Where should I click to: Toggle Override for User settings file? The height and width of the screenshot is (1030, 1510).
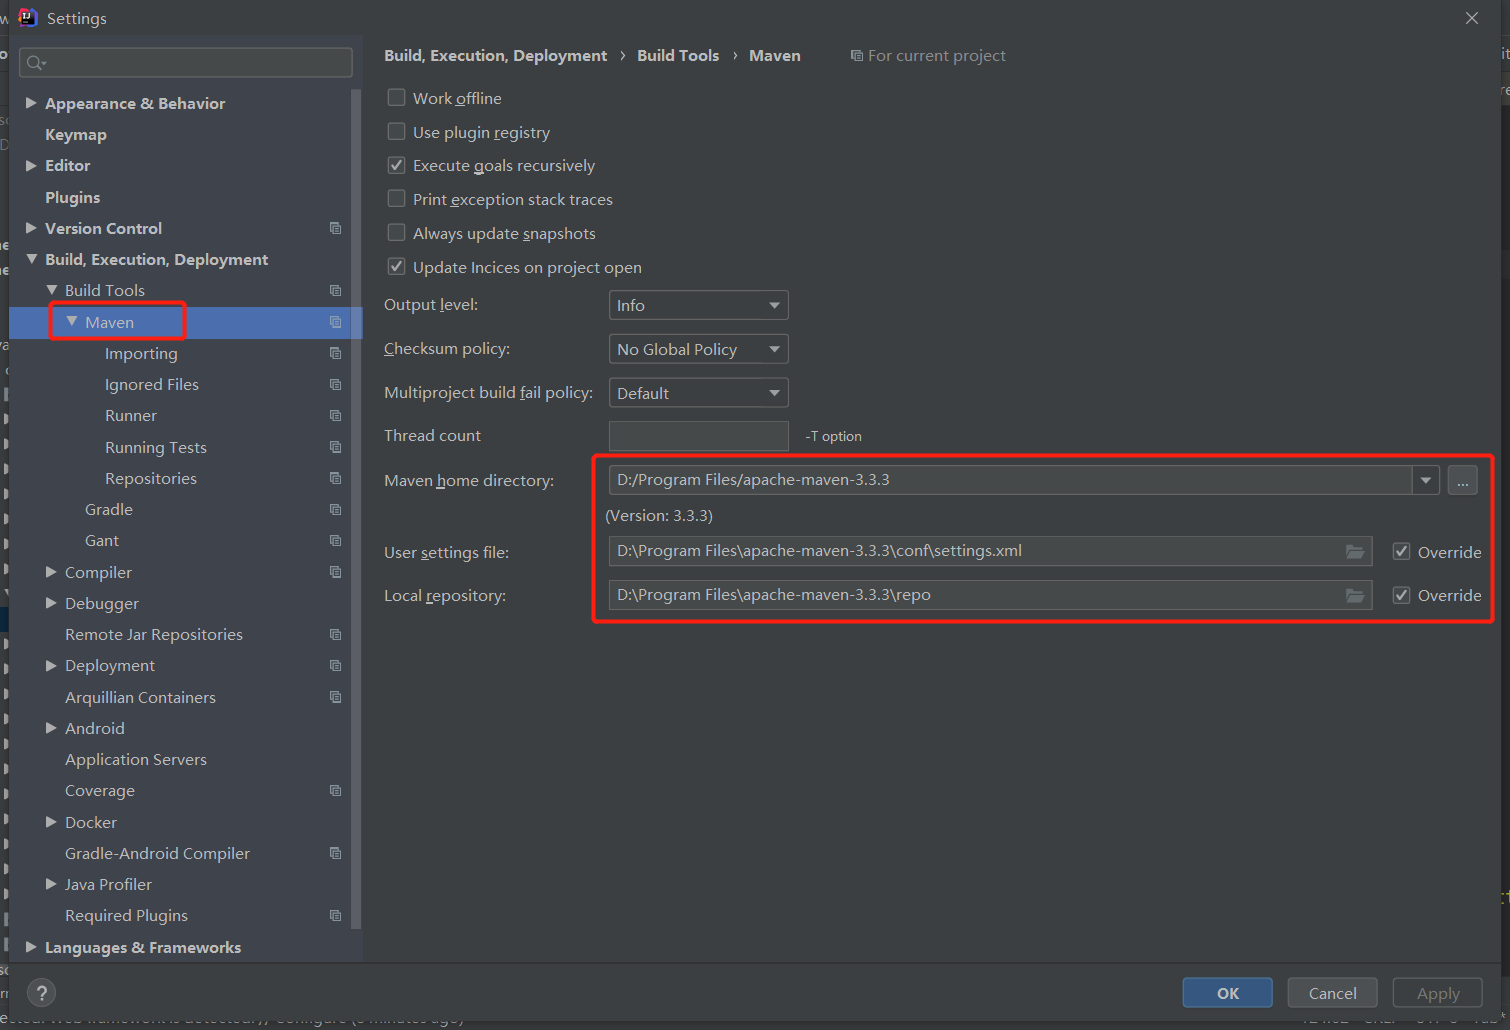1402,552
